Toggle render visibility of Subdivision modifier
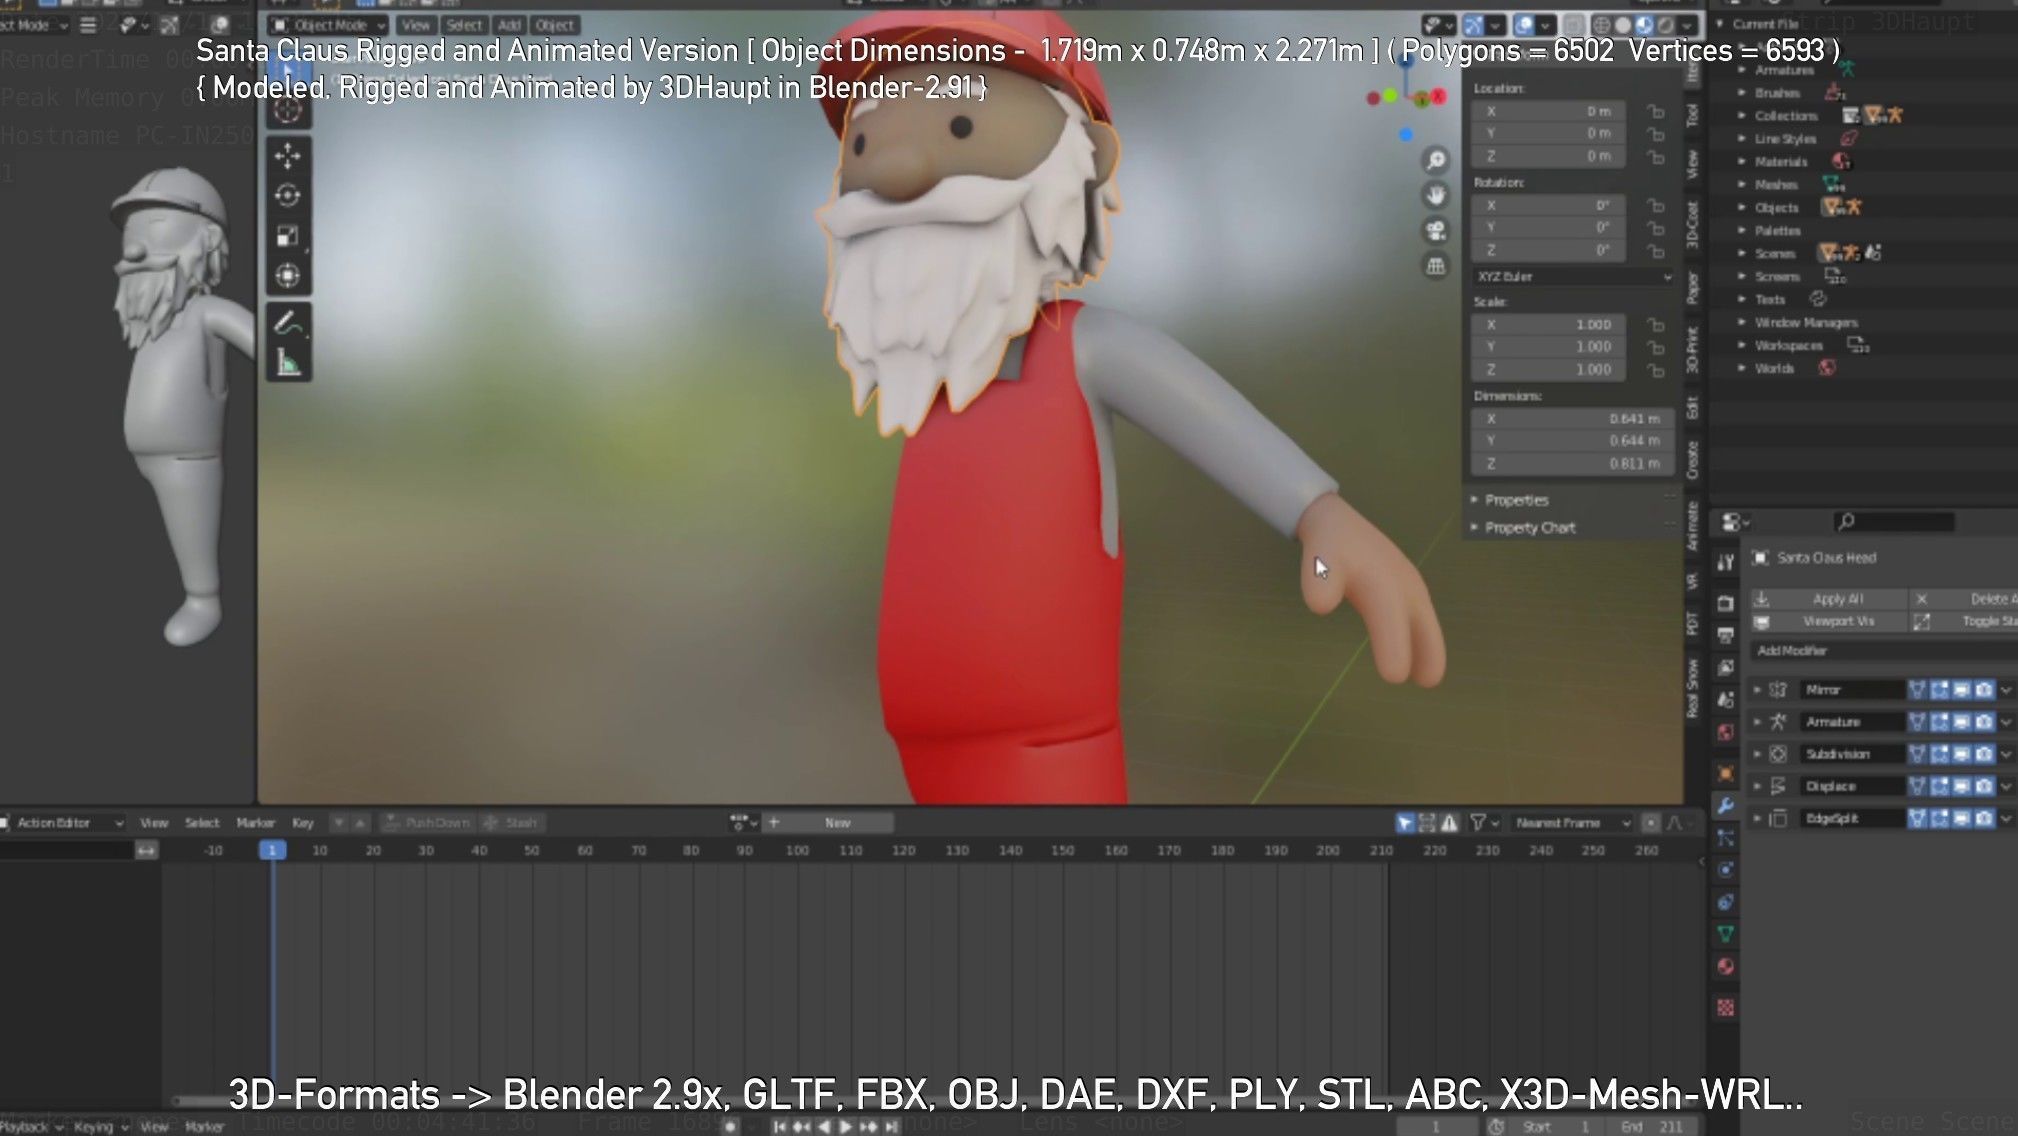The height and width of the screenshot is (1136, 2018). tap(1984, 753)
